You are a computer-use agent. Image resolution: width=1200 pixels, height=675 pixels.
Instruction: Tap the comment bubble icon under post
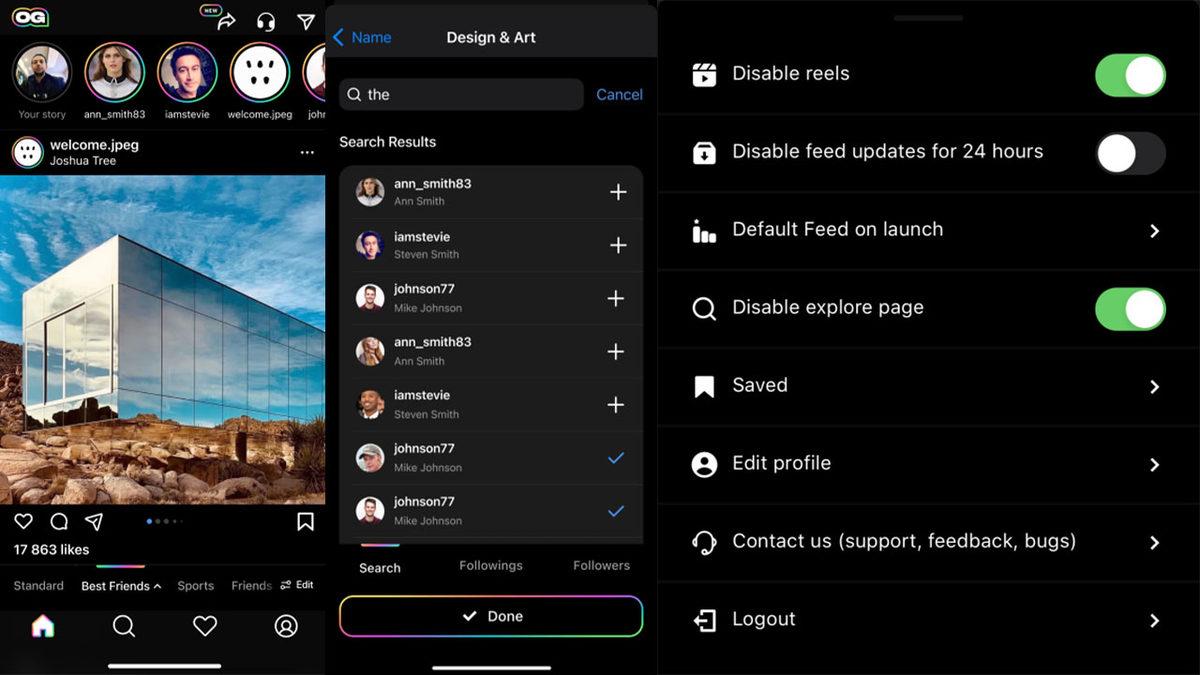click(59, 521)
